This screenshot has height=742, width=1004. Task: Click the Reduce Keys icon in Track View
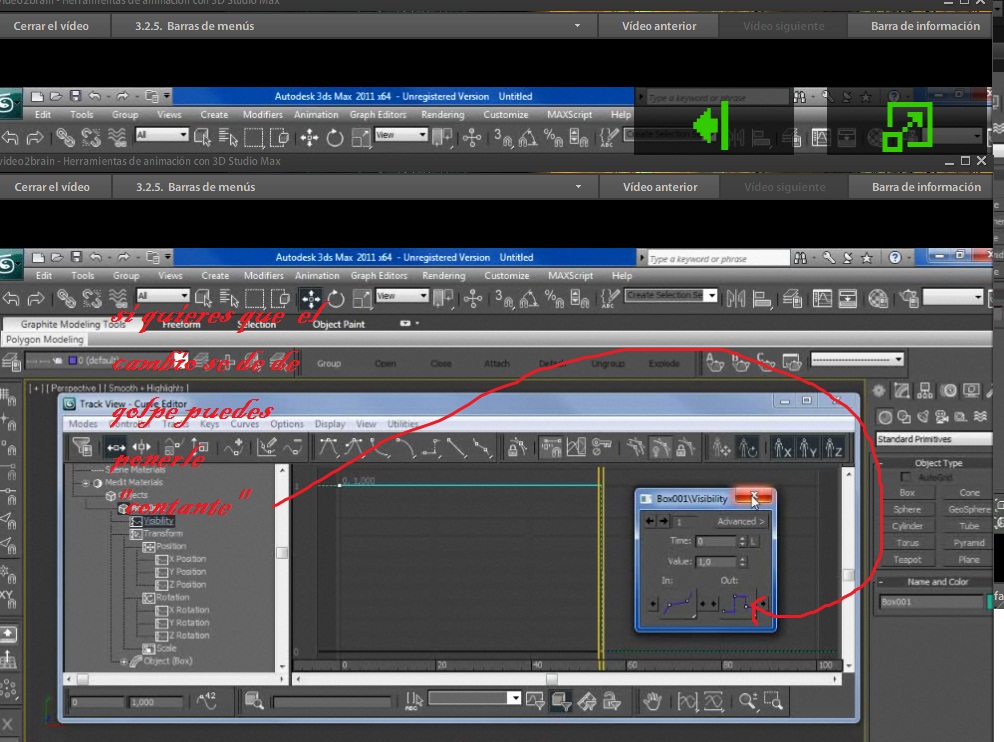coord(293,447)
